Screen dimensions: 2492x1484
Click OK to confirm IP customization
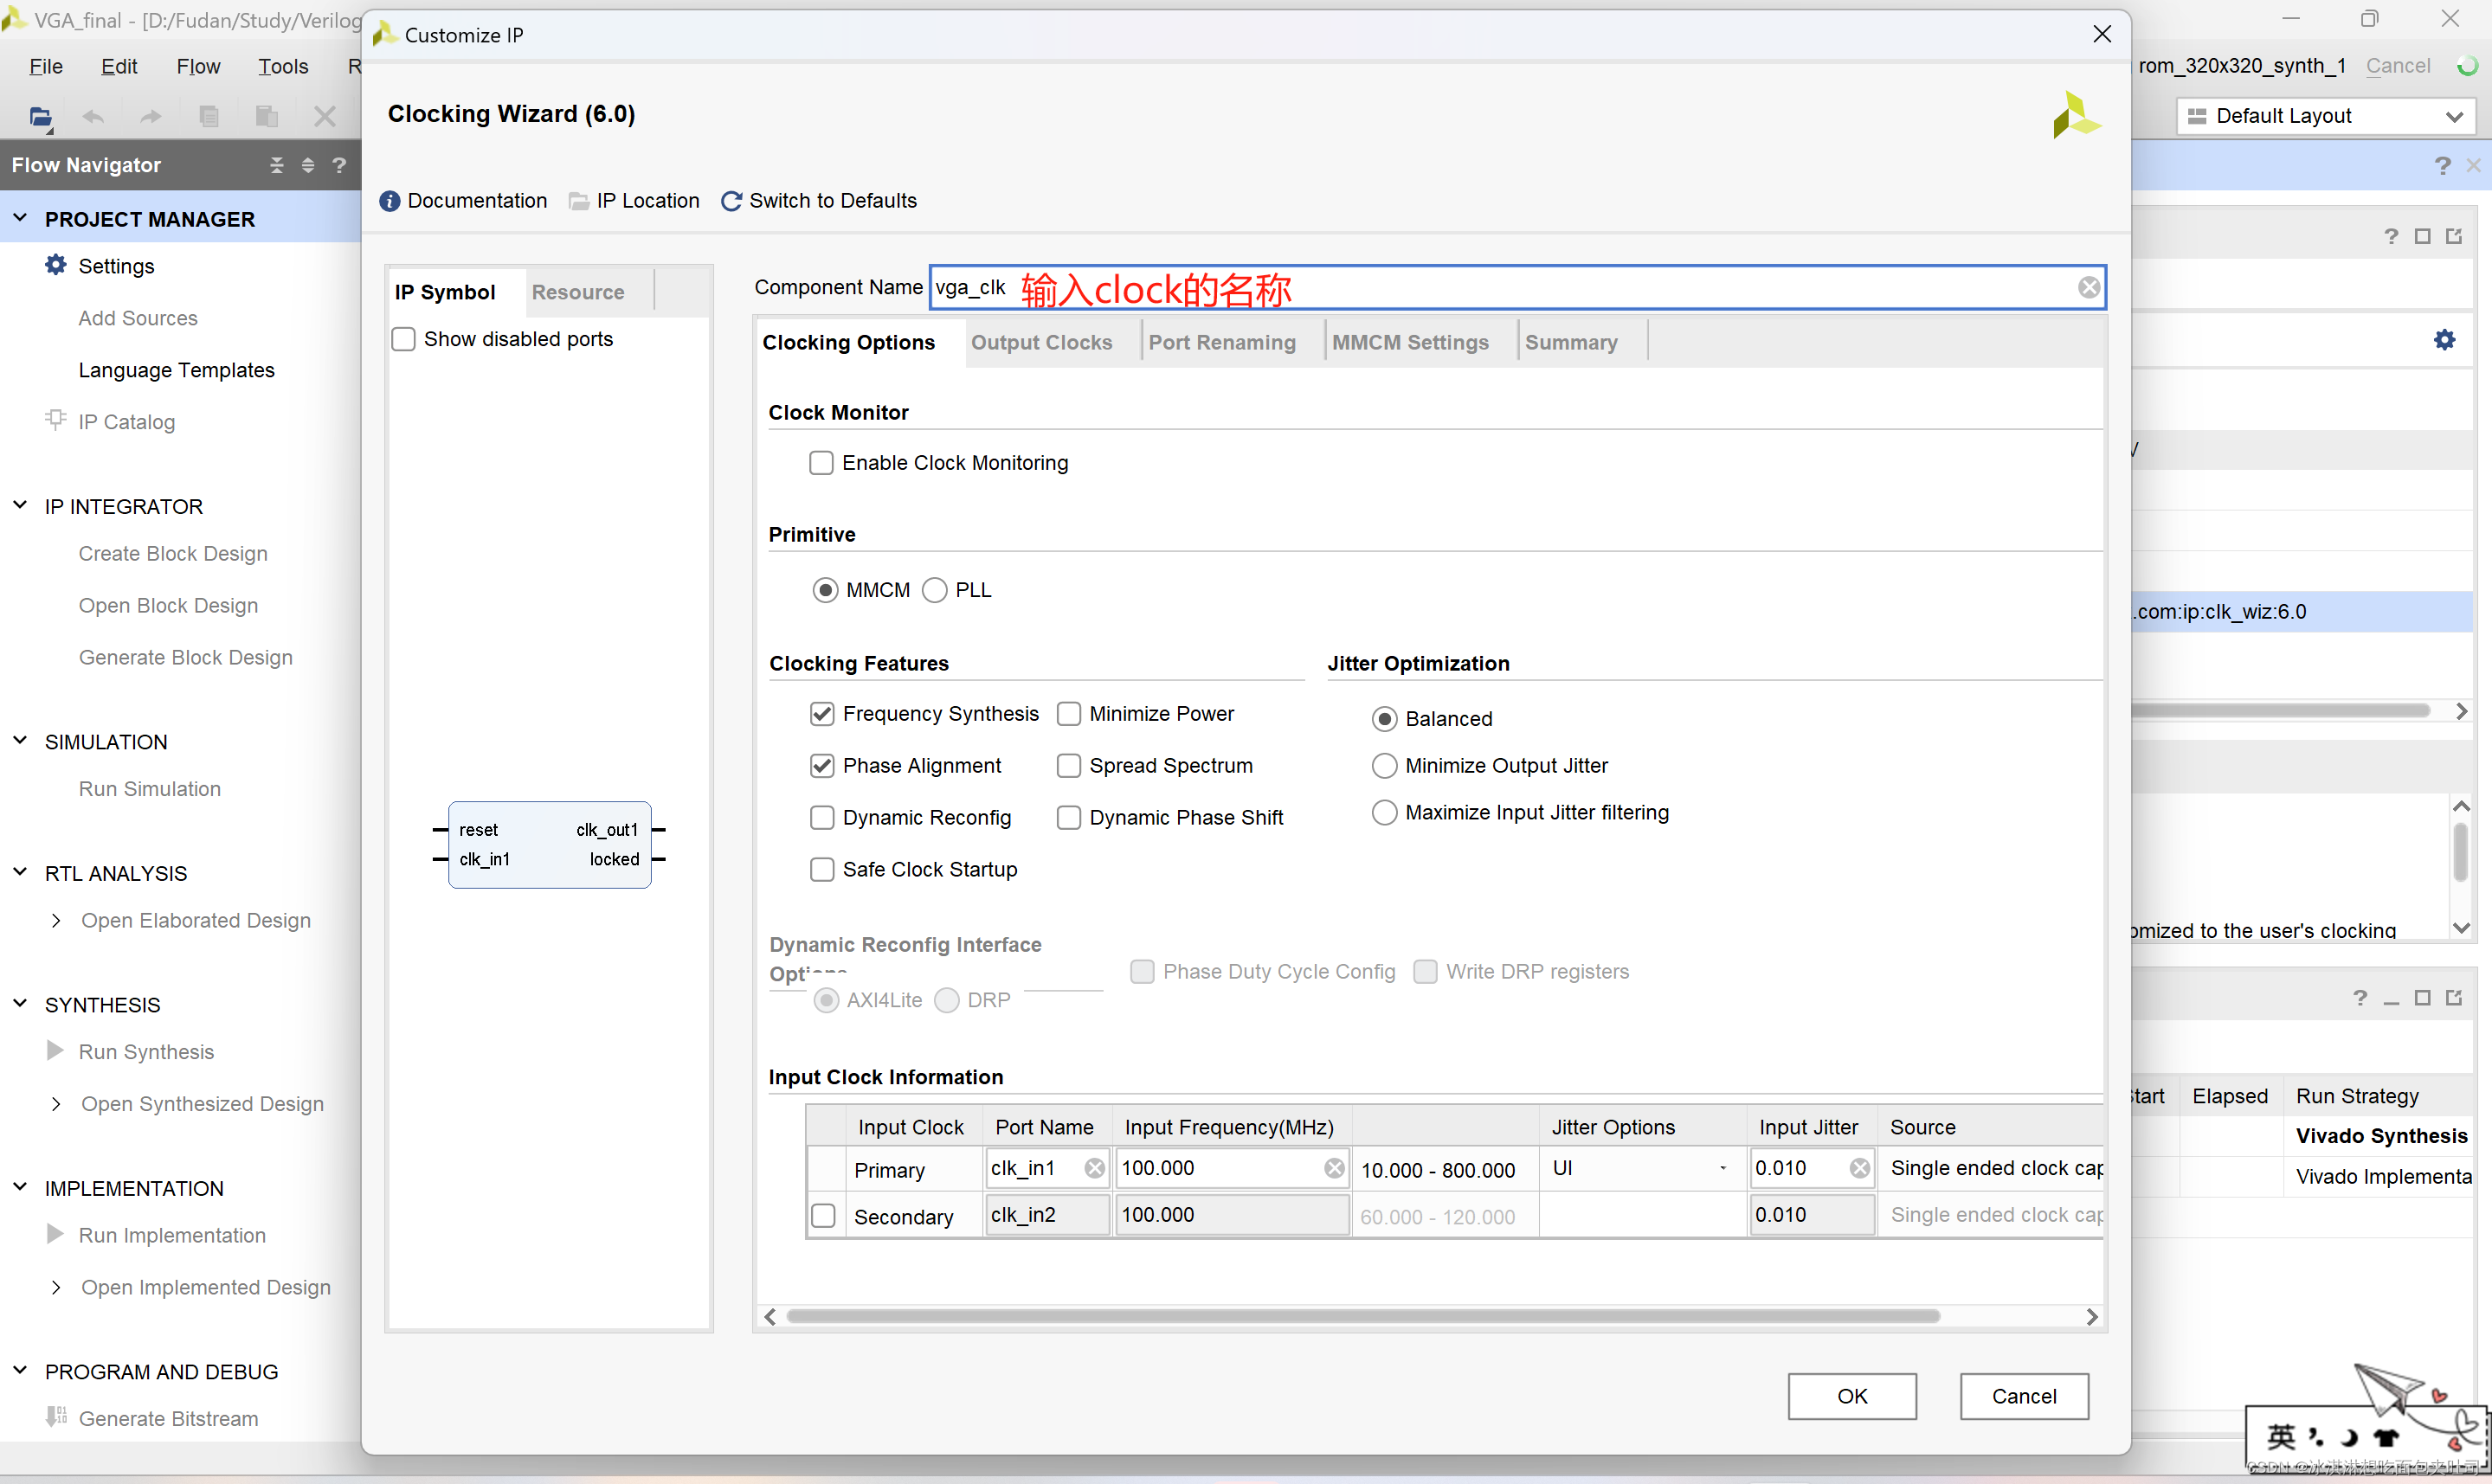tap(1852, 1396)
